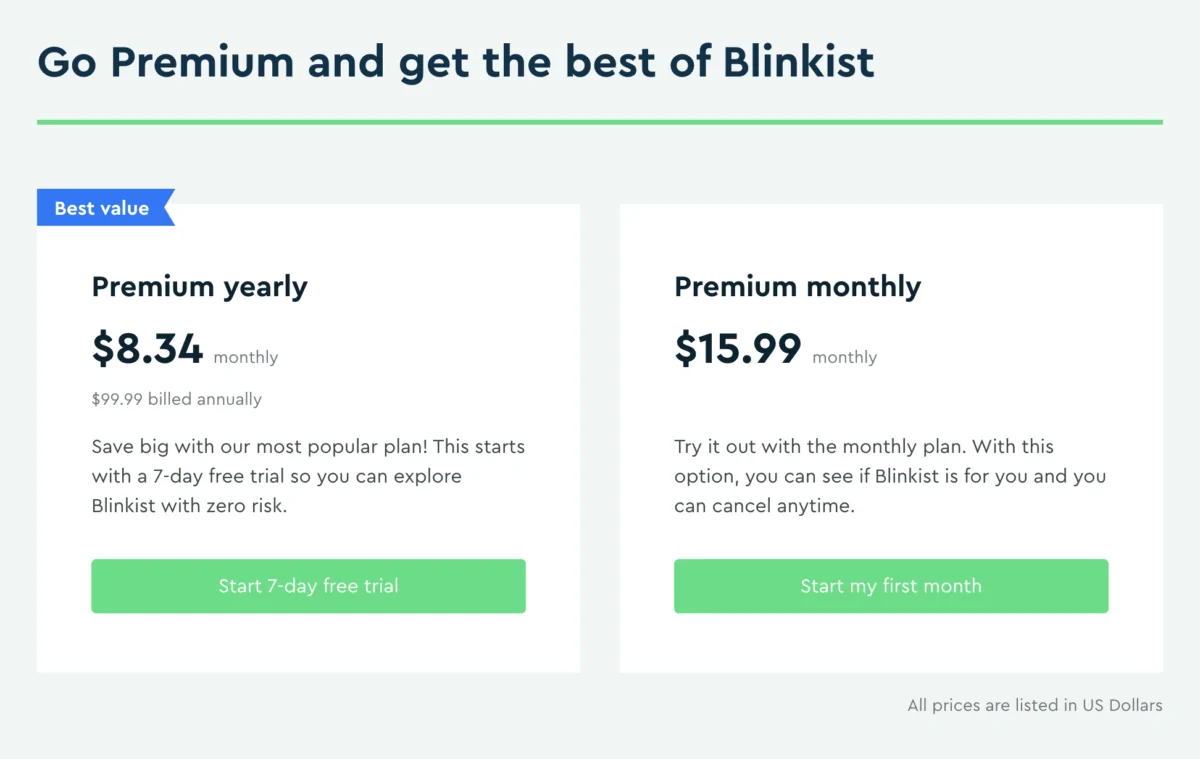1200x759 pixels.
Task: Click the monthly plan description text
Action: pos(889,476)
